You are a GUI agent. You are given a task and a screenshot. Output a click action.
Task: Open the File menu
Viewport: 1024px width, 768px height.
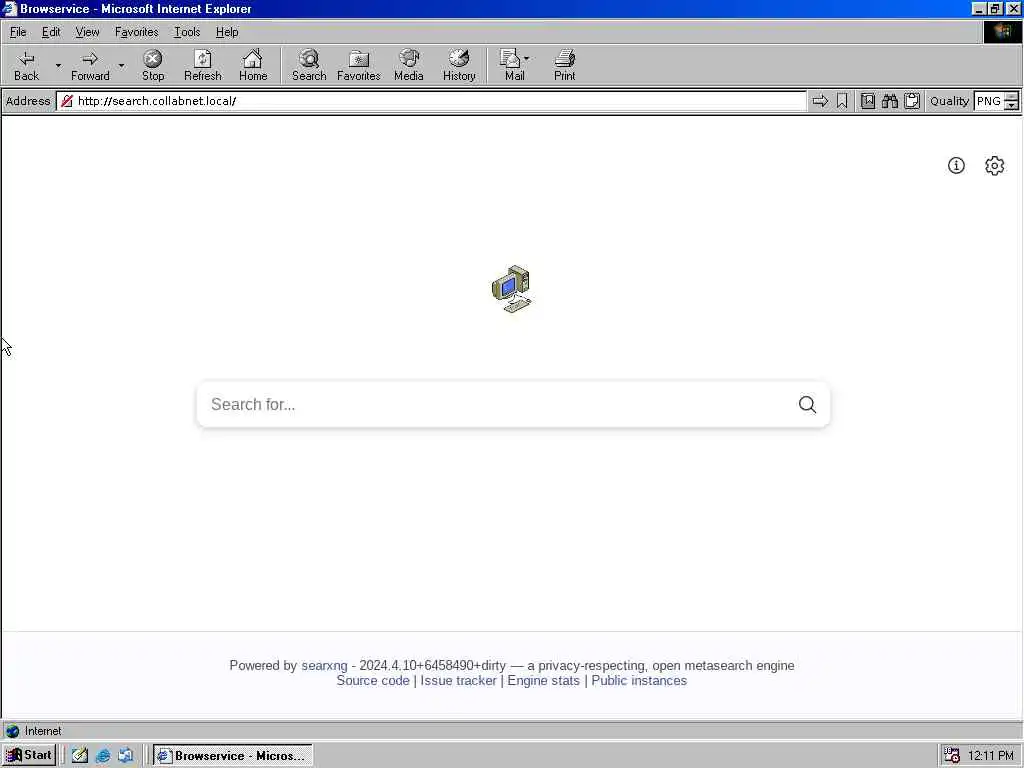18,32
